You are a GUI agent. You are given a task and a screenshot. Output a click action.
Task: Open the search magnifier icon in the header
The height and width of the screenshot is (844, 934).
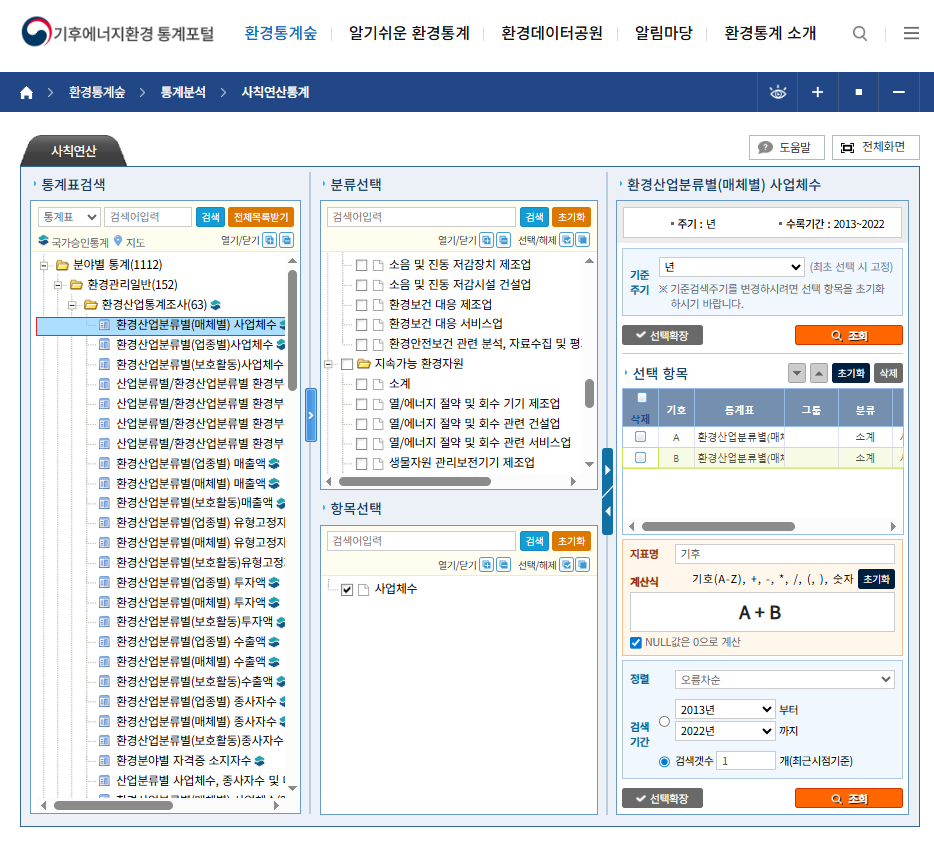pyautogui.click(x=860, y=33)
